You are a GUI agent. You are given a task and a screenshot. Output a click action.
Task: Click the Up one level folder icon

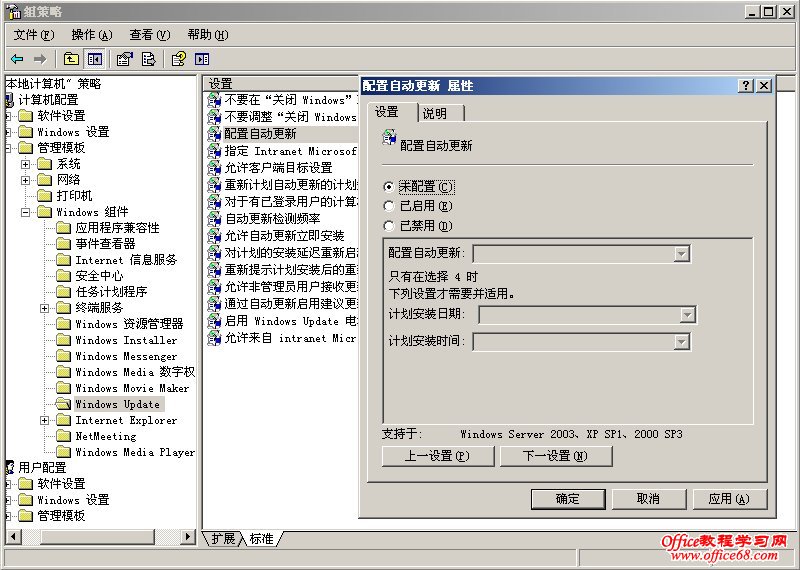[x=71, y=59]
